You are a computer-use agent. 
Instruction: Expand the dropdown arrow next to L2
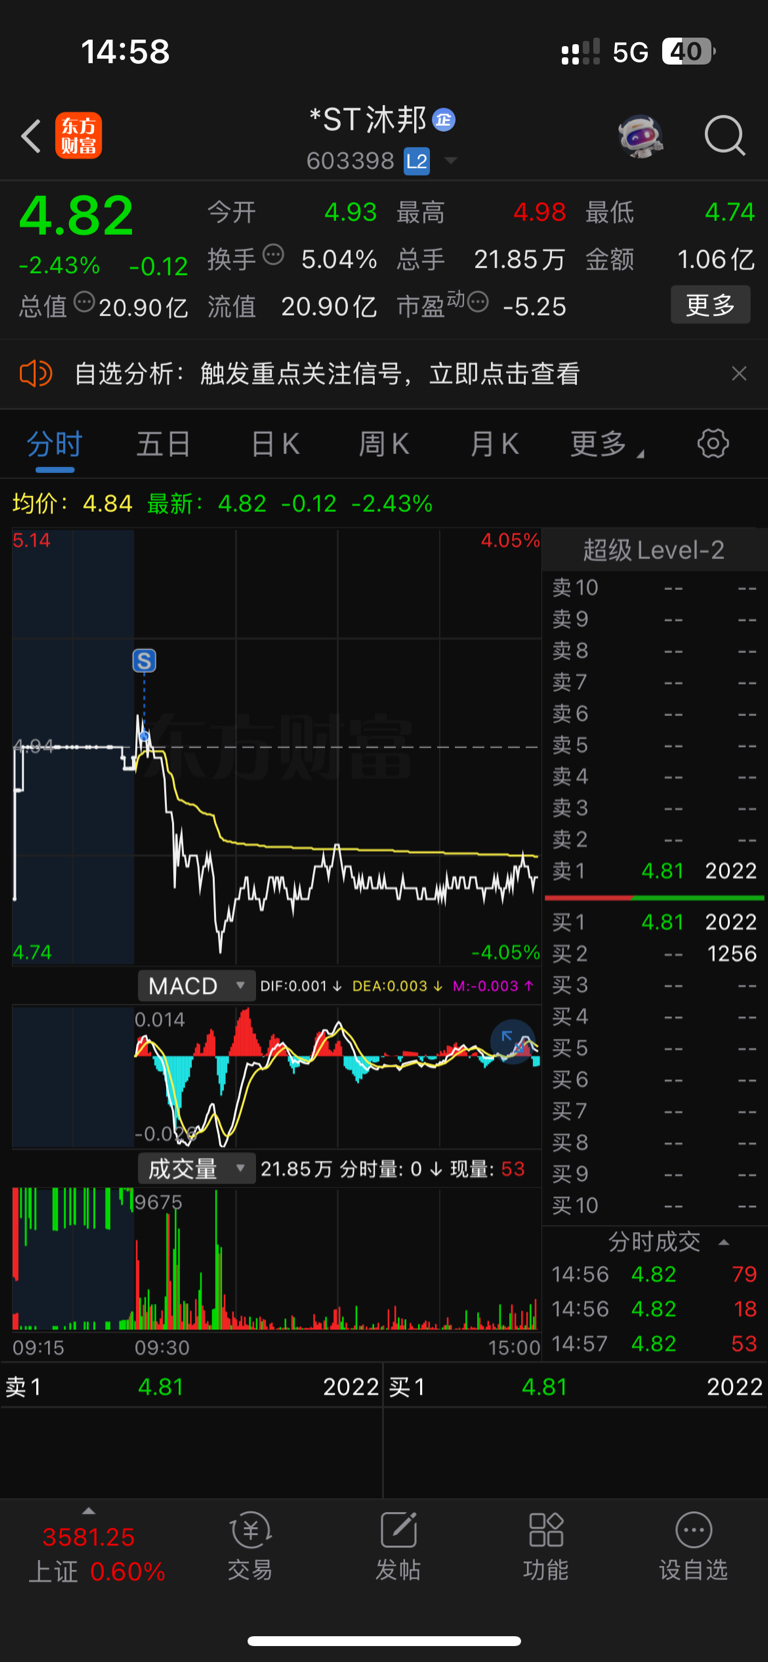tap(451, 161)
